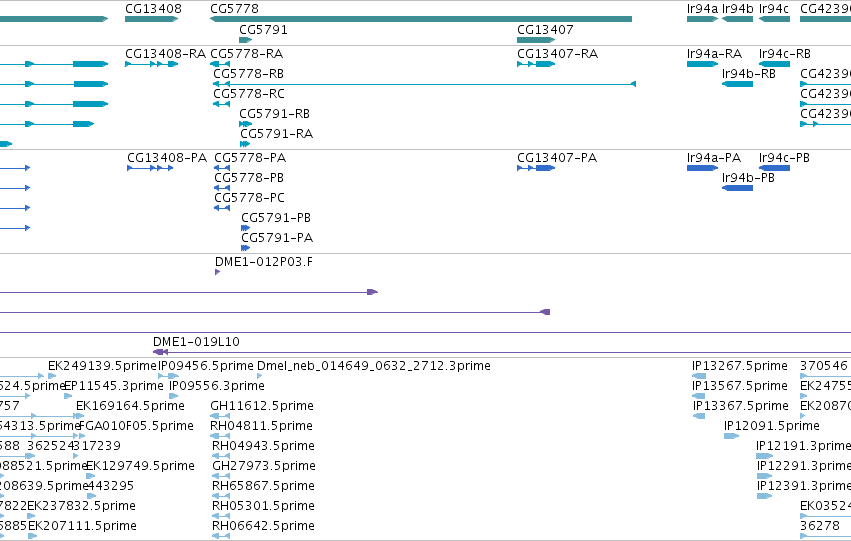Select the EP11545.3prime EST

click(x=68, y=396)
